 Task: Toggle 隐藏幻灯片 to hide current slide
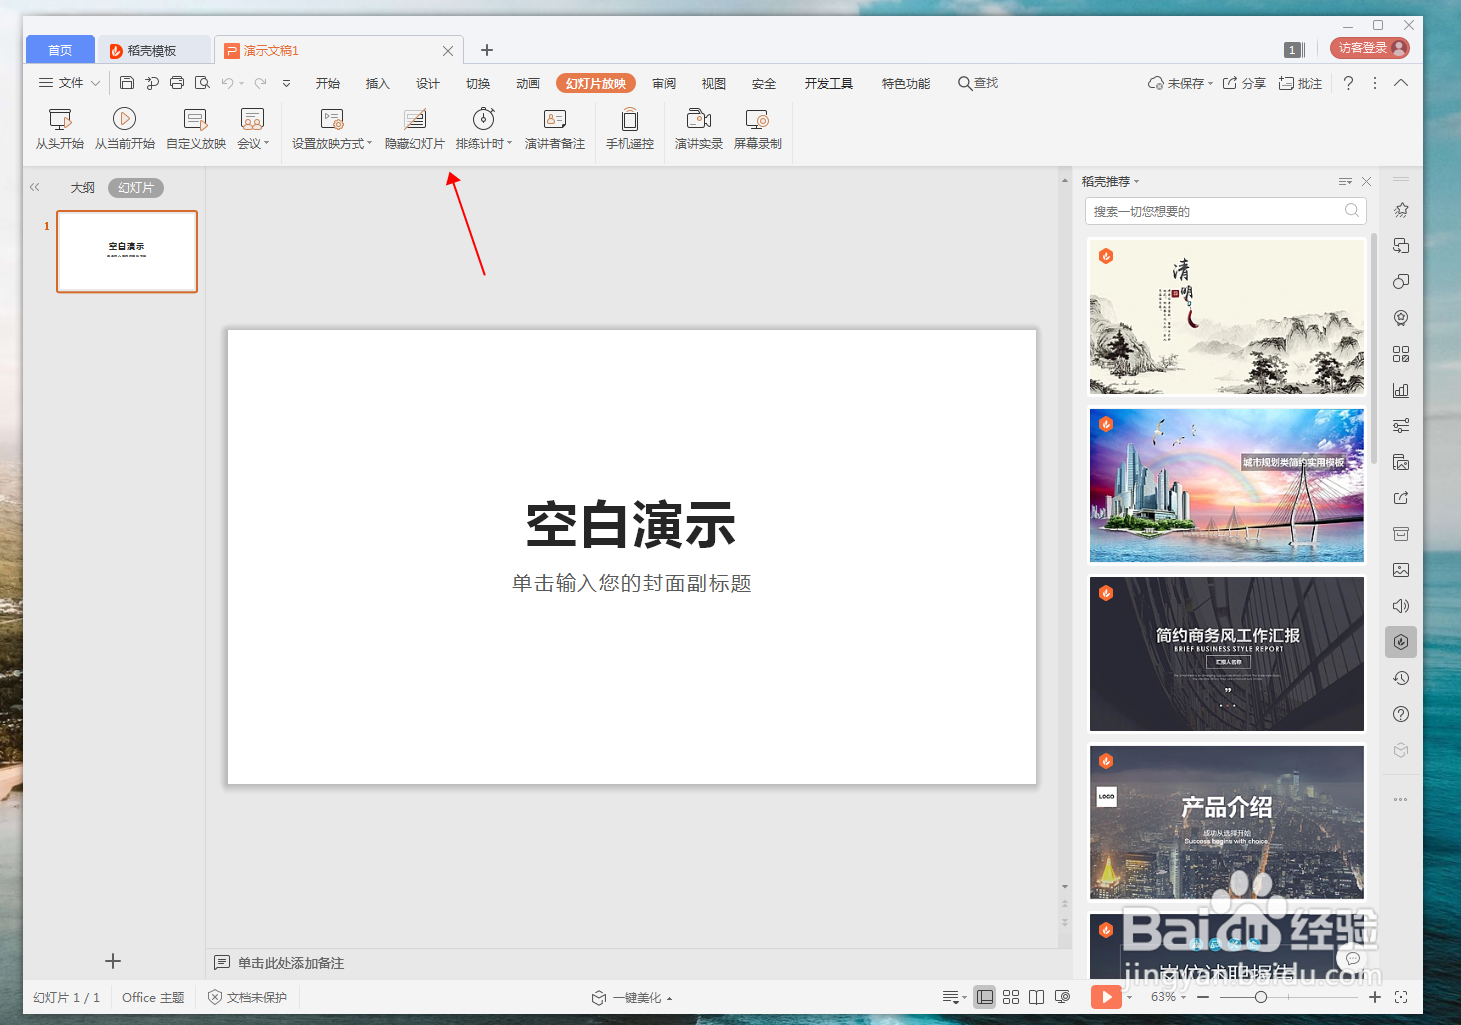(414, 130)
